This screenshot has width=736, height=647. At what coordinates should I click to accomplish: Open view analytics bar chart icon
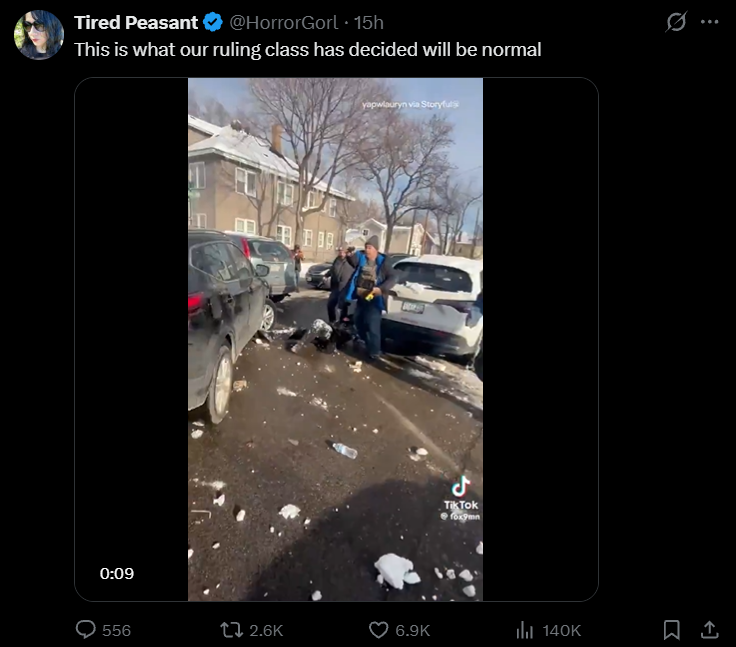(525, 630)
